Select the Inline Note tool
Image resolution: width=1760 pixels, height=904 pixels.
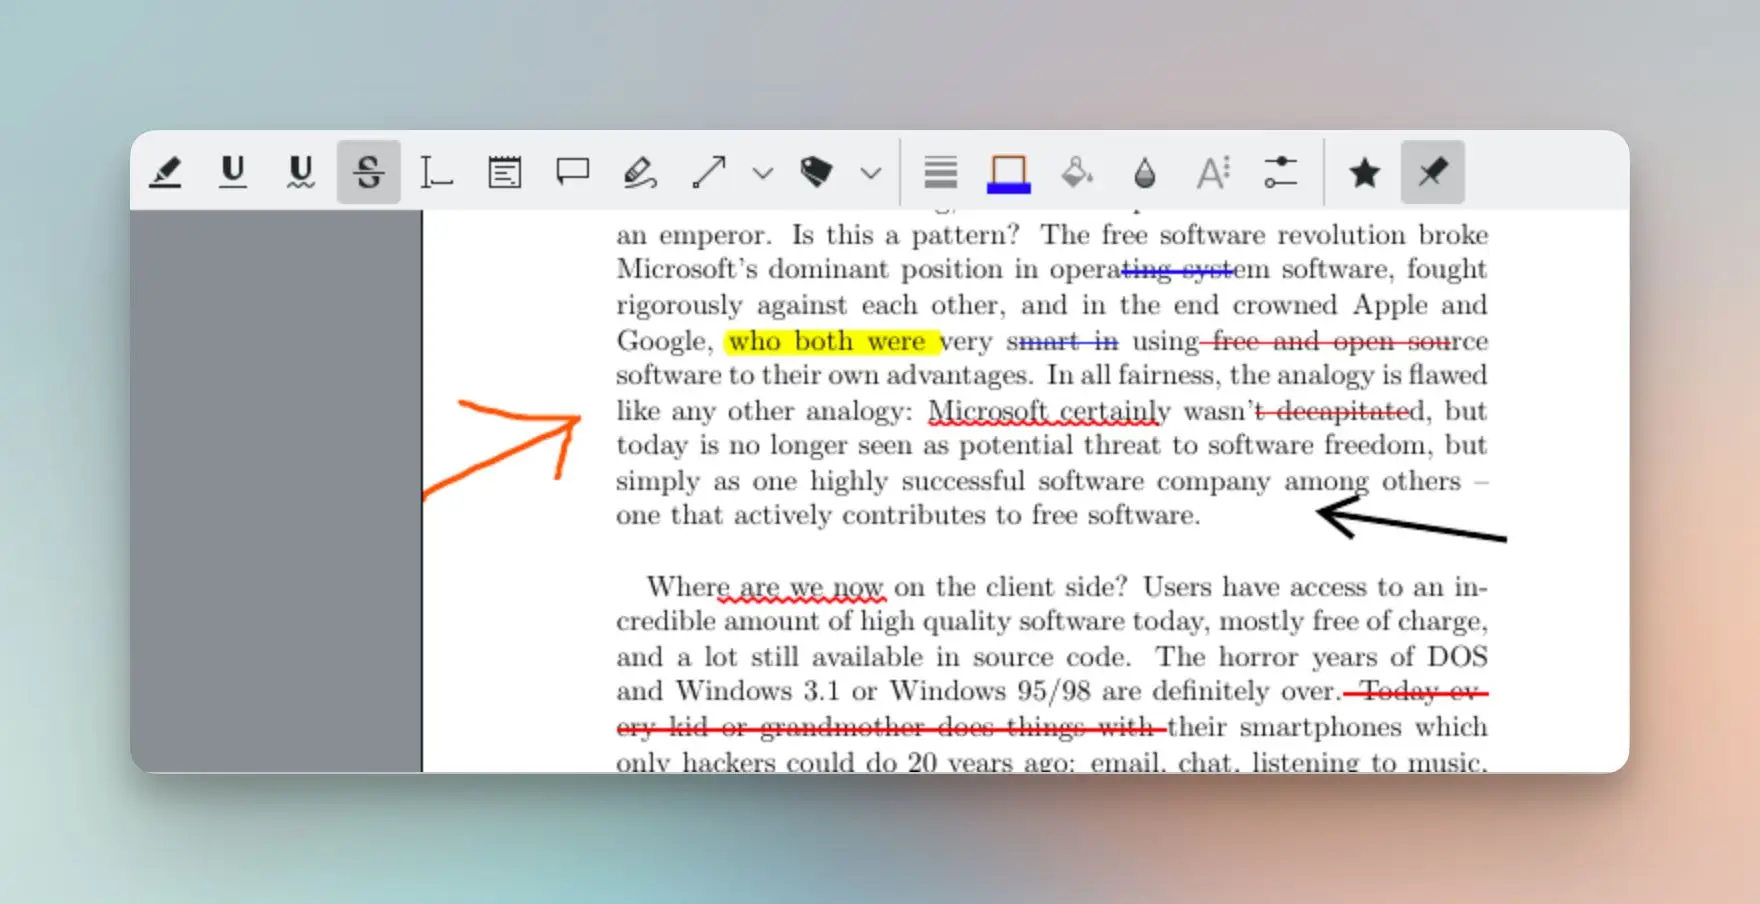click(x=504, y=172)
